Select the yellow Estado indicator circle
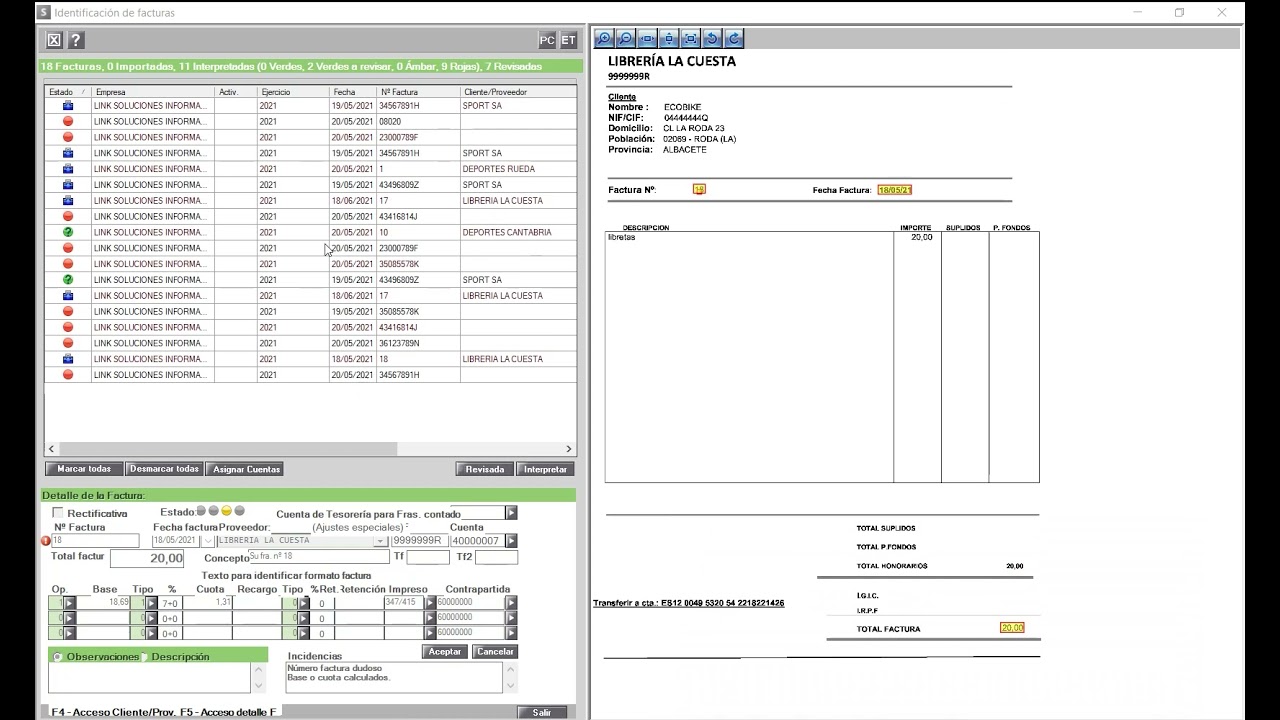 pyautogui.click(x=226, y=511)
